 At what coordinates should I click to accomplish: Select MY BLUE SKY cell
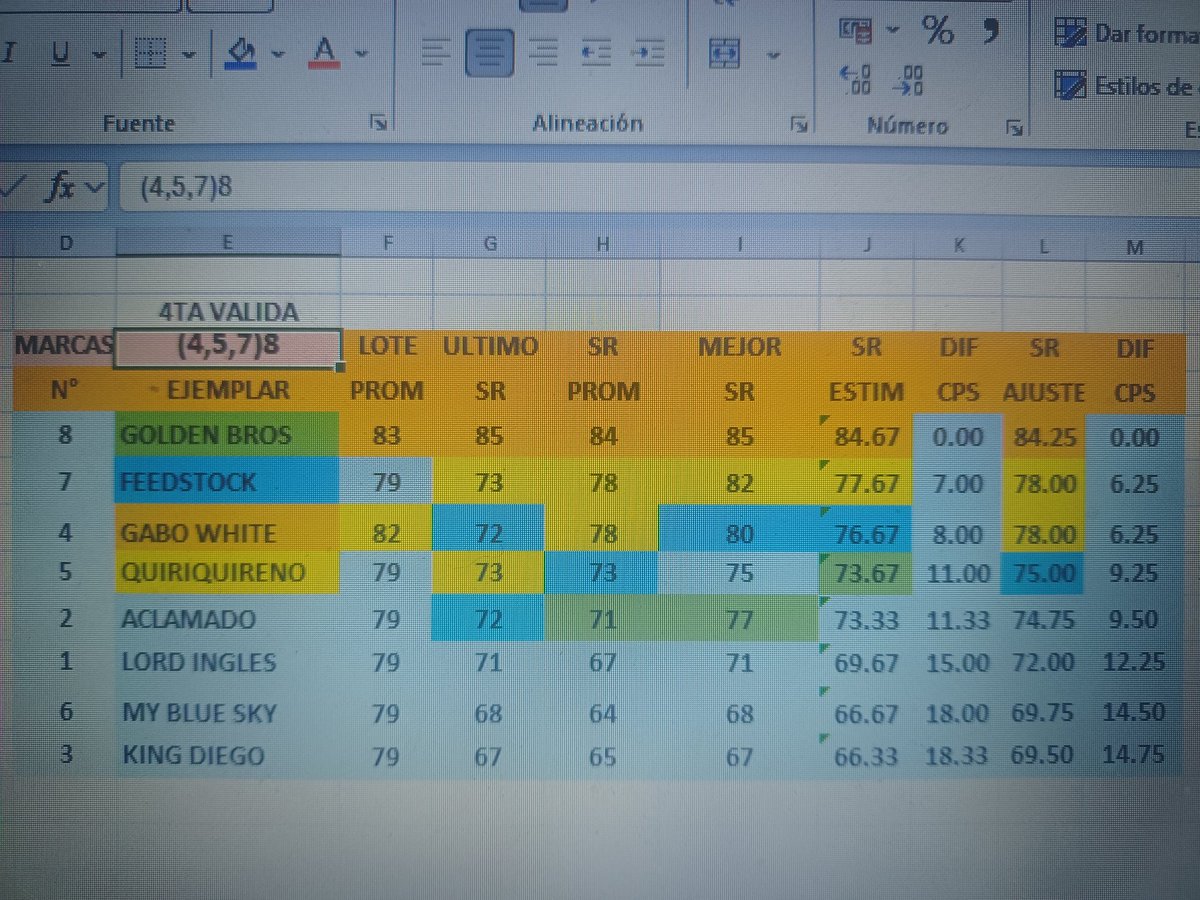(228, 713)
